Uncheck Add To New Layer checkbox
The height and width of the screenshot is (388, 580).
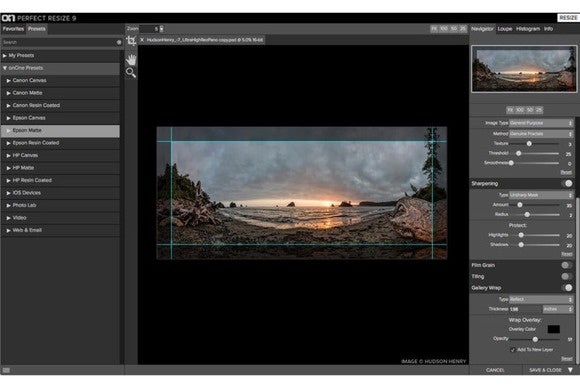(x=513, y=350)
